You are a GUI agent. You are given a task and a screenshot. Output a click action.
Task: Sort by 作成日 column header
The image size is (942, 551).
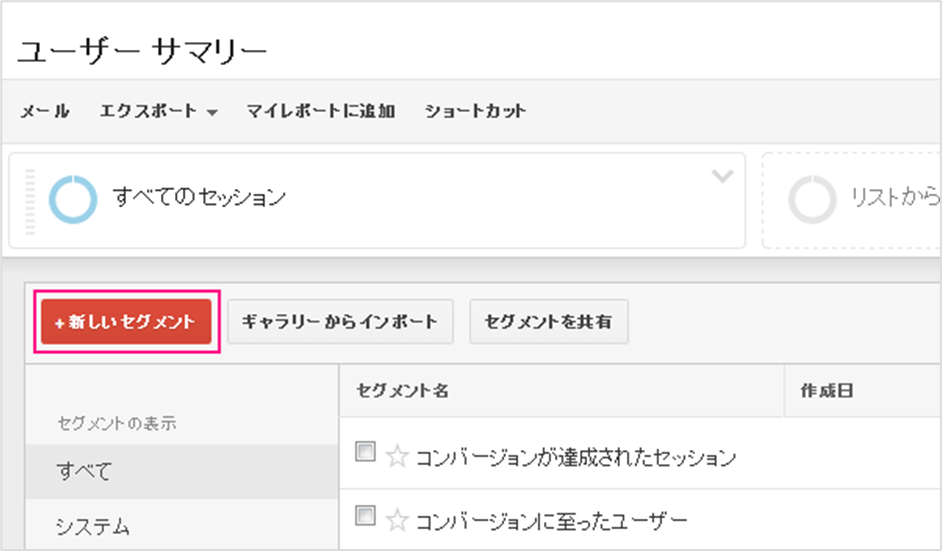point(827,391)
